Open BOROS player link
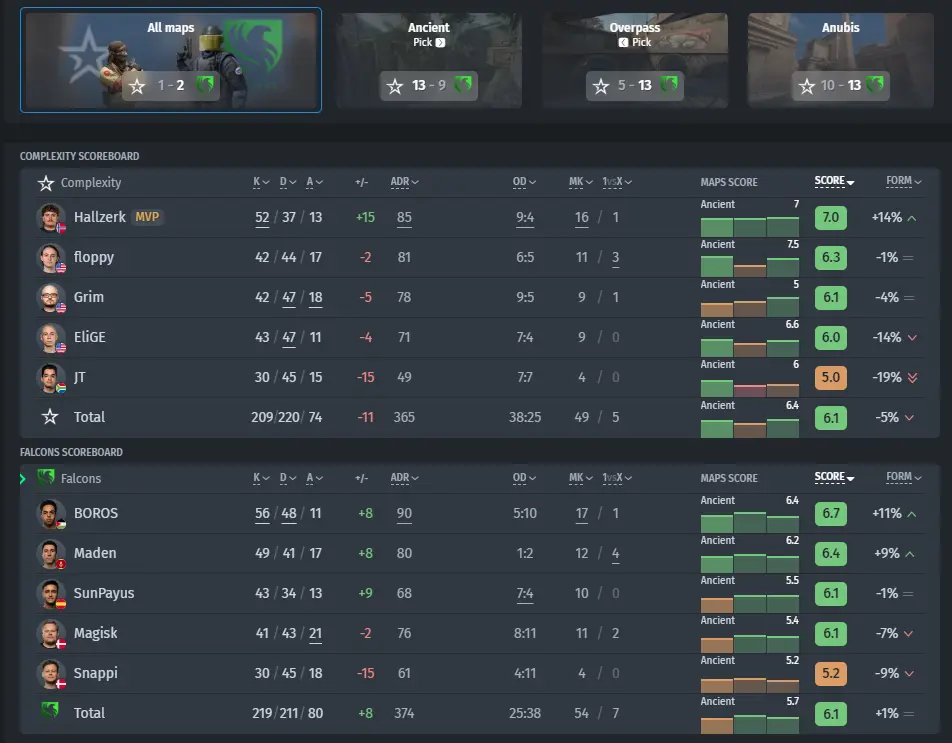952x743 pixels. [96, 514]
